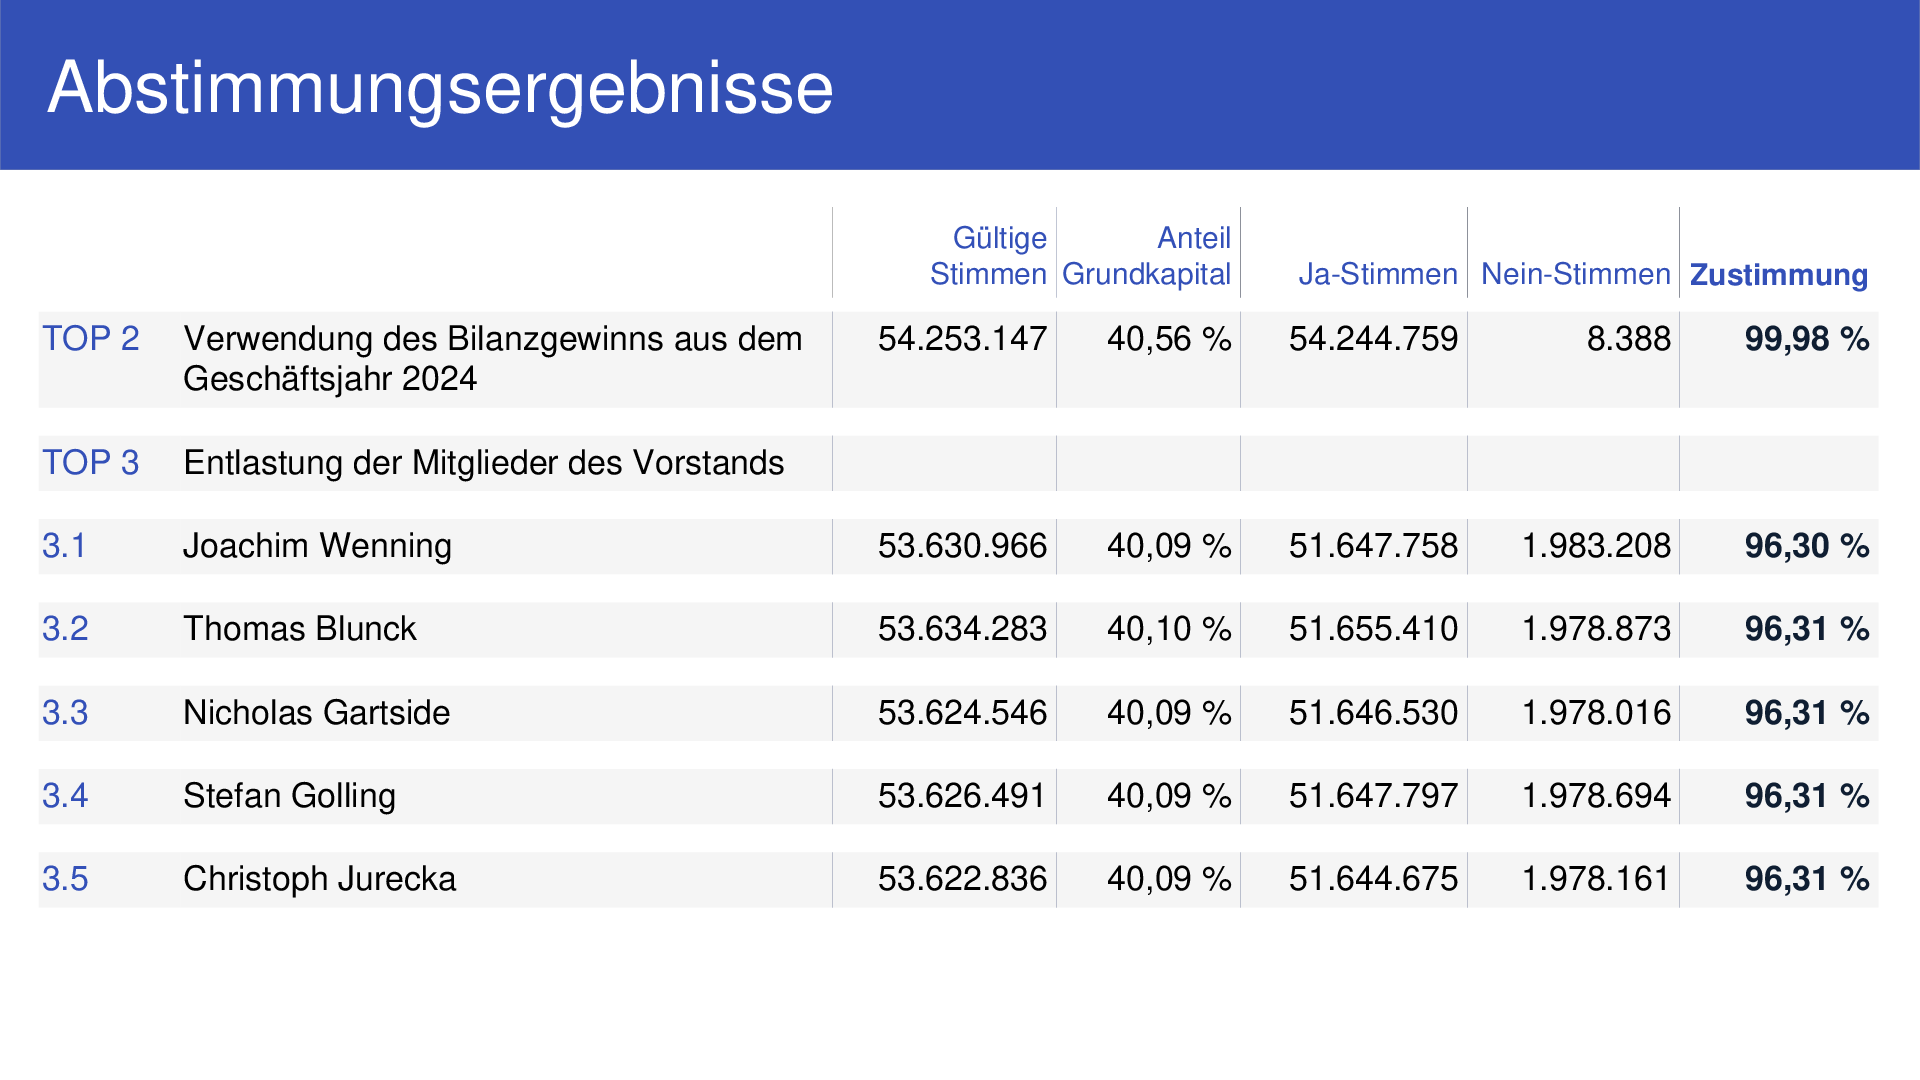Select the Anteil Grundkapital column header
The height and width of the screenshot is (1080, 1920).
[x=1146, y=256]
